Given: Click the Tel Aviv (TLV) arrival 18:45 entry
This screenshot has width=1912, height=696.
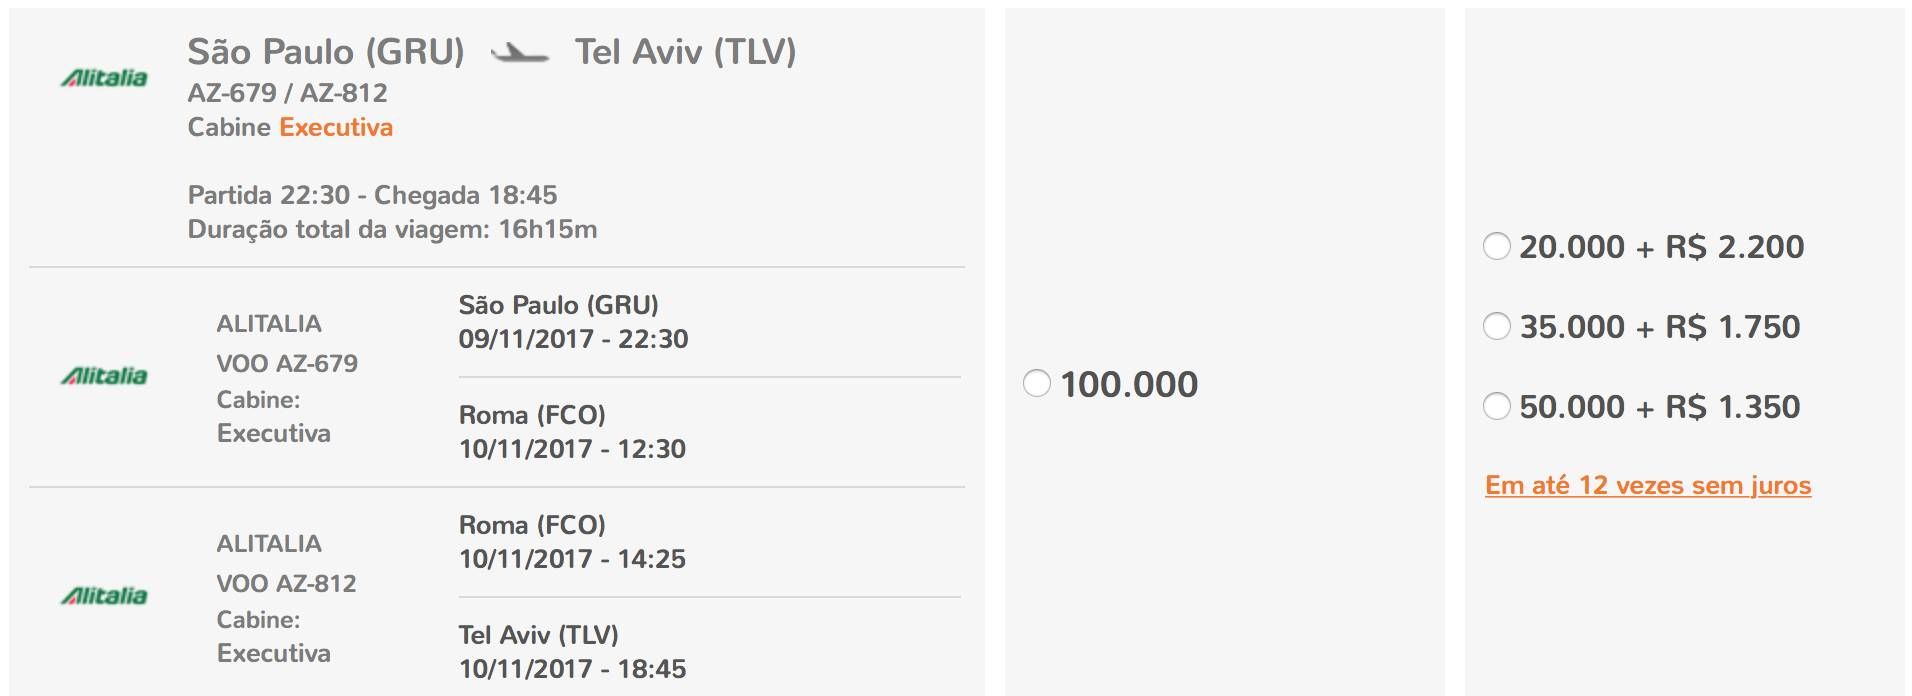Looking at the screenshot, I should pos(572,652).
